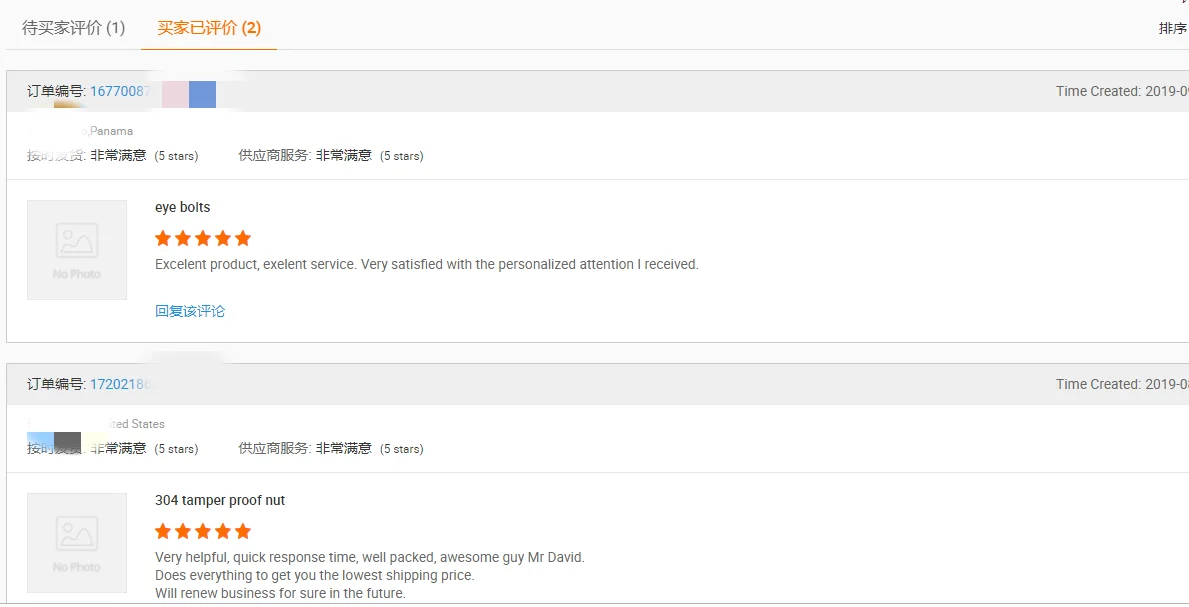Open order number link starting with 1720218
This screenshot has width=1189, height=607.
[120, 384]
